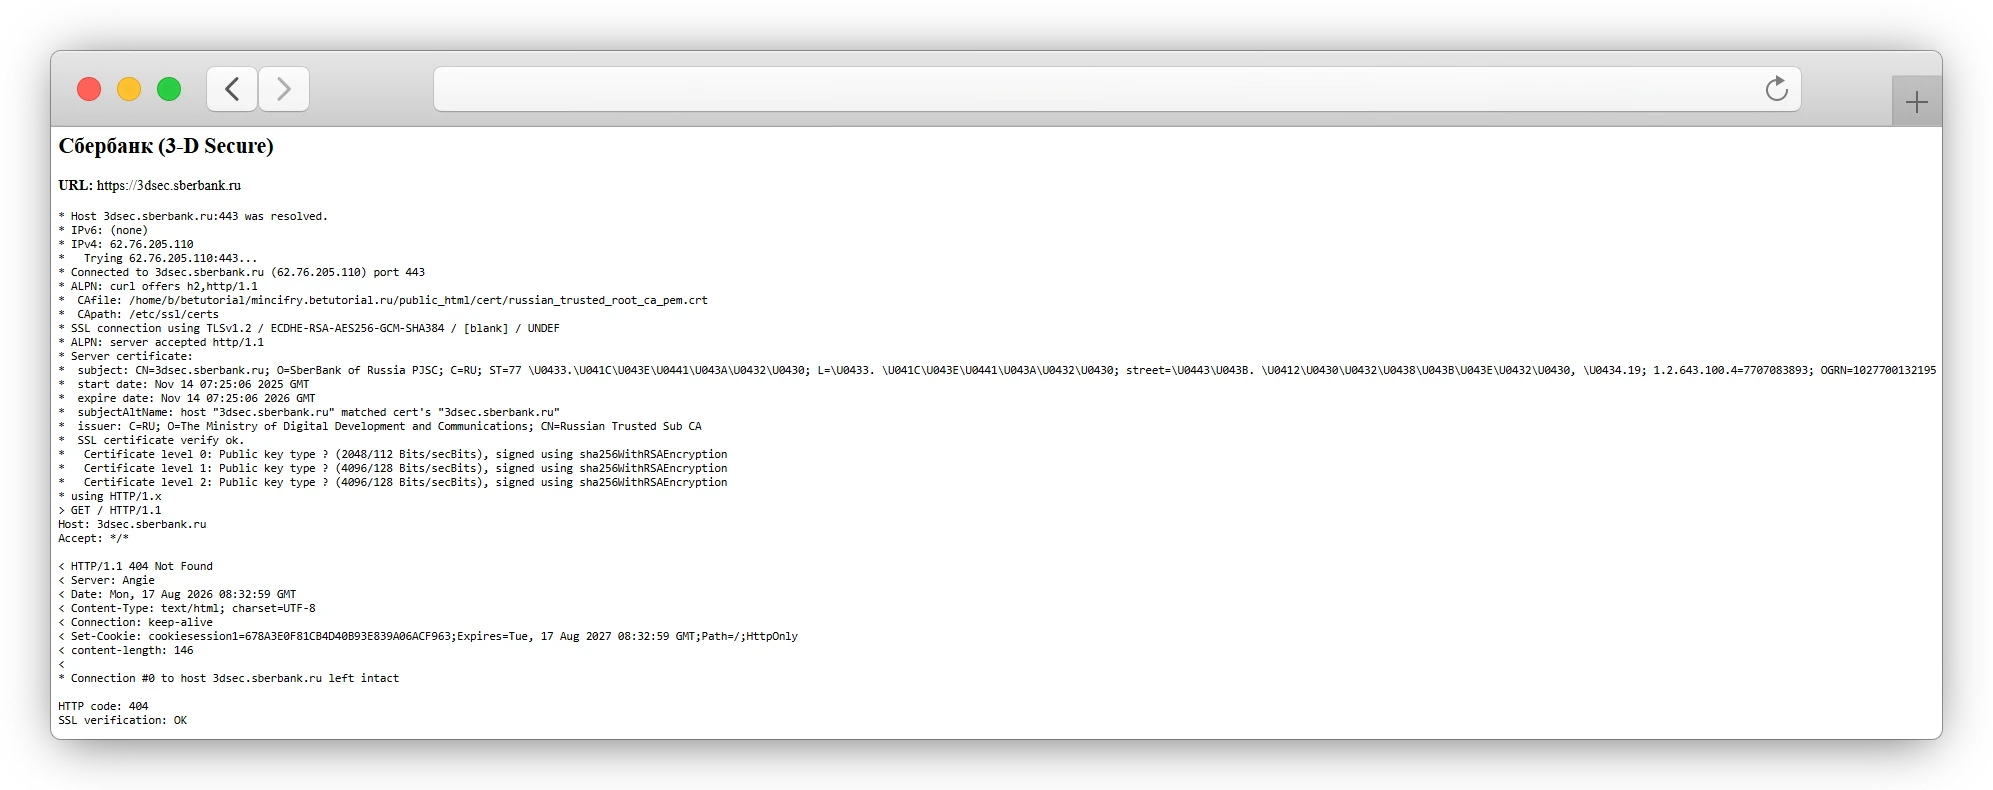Click the 'Connection: keep-alive' header line
Screen dimensions: 1993x790
(136, 622)
